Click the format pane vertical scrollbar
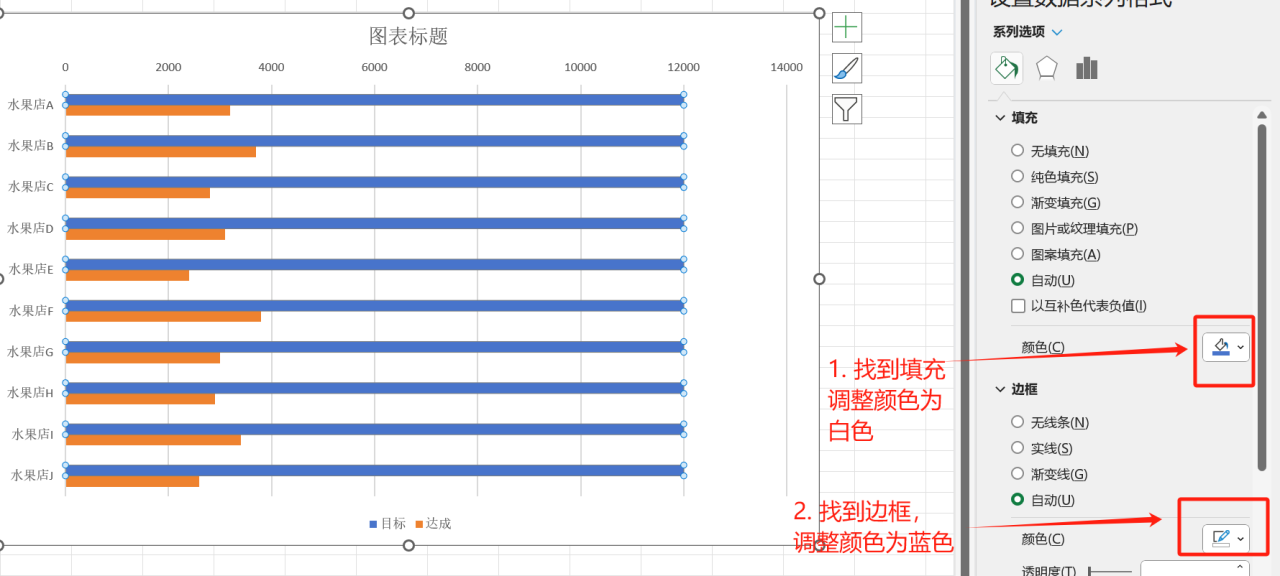The width and height of the screenshot is (1280, 576). pyautogui.click(x=1262, y=300)
